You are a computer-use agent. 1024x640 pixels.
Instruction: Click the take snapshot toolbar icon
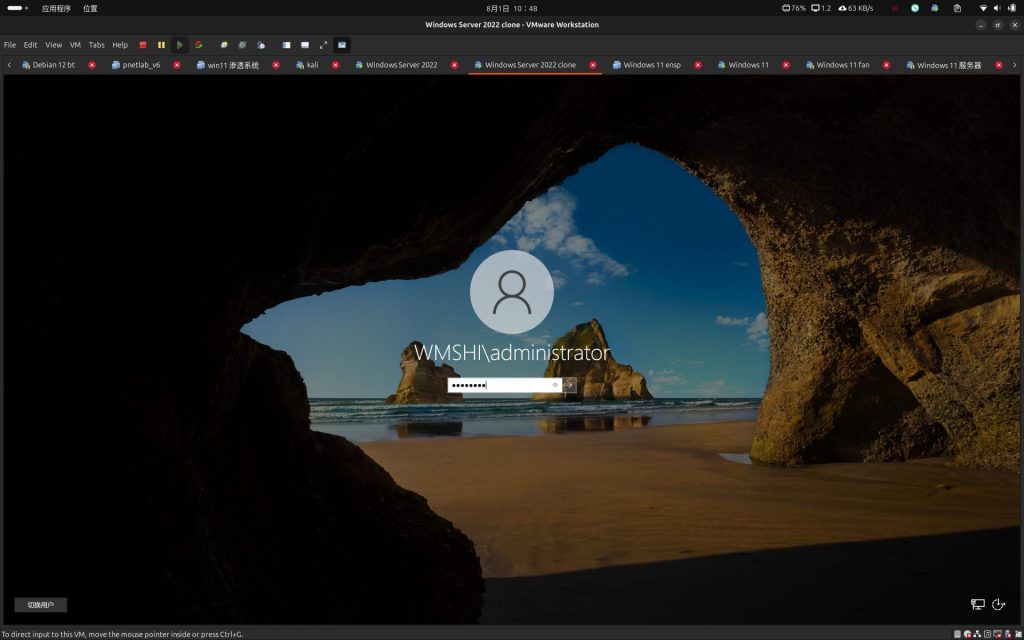(x=224, y=45)
